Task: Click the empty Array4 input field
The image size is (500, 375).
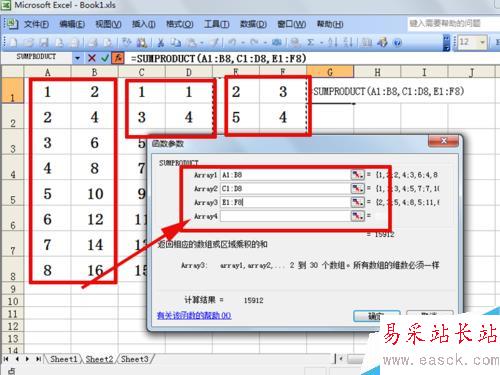Action: tap(285, 216)
